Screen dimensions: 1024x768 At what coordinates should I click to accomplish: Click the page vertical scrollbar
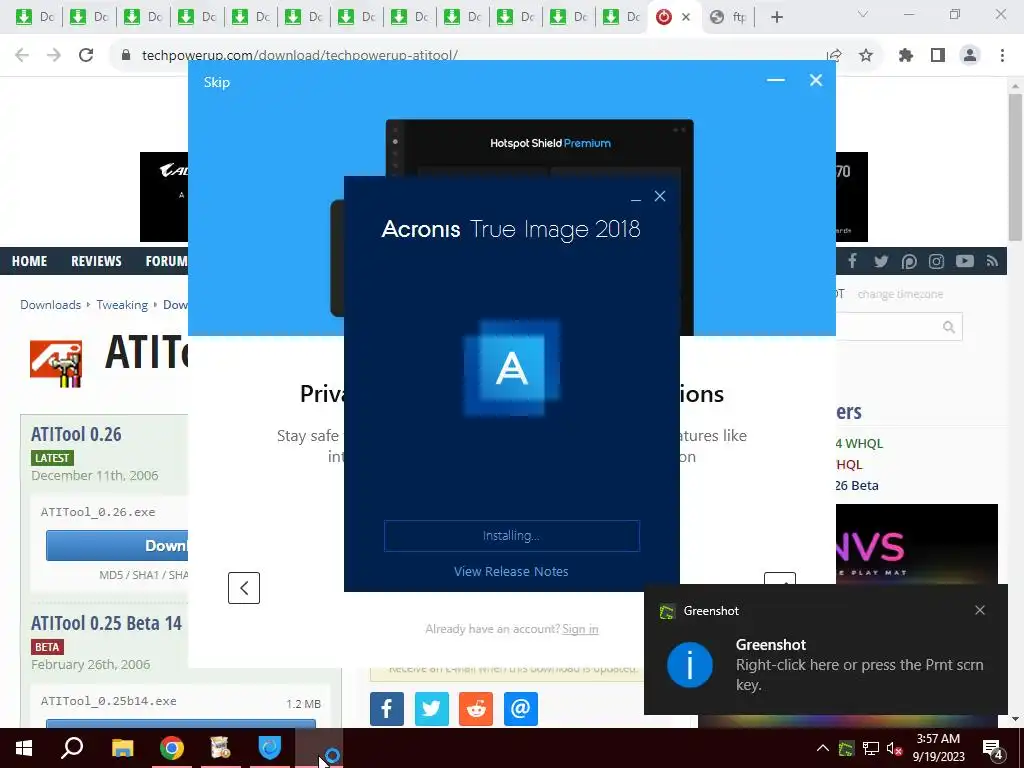(1015, 168)
